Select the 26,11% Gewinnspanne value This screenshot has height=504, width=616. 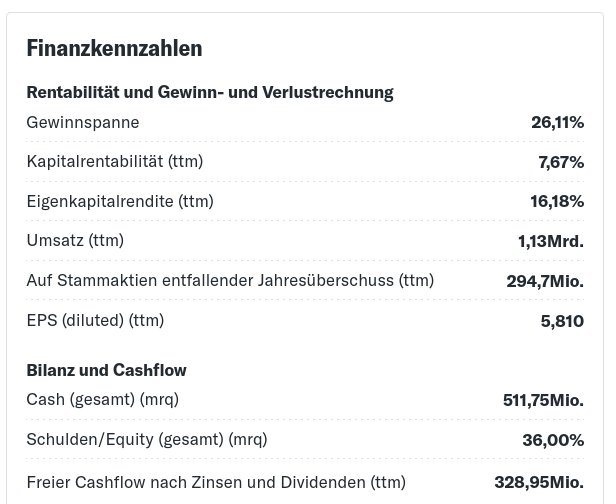click(557, 122)
